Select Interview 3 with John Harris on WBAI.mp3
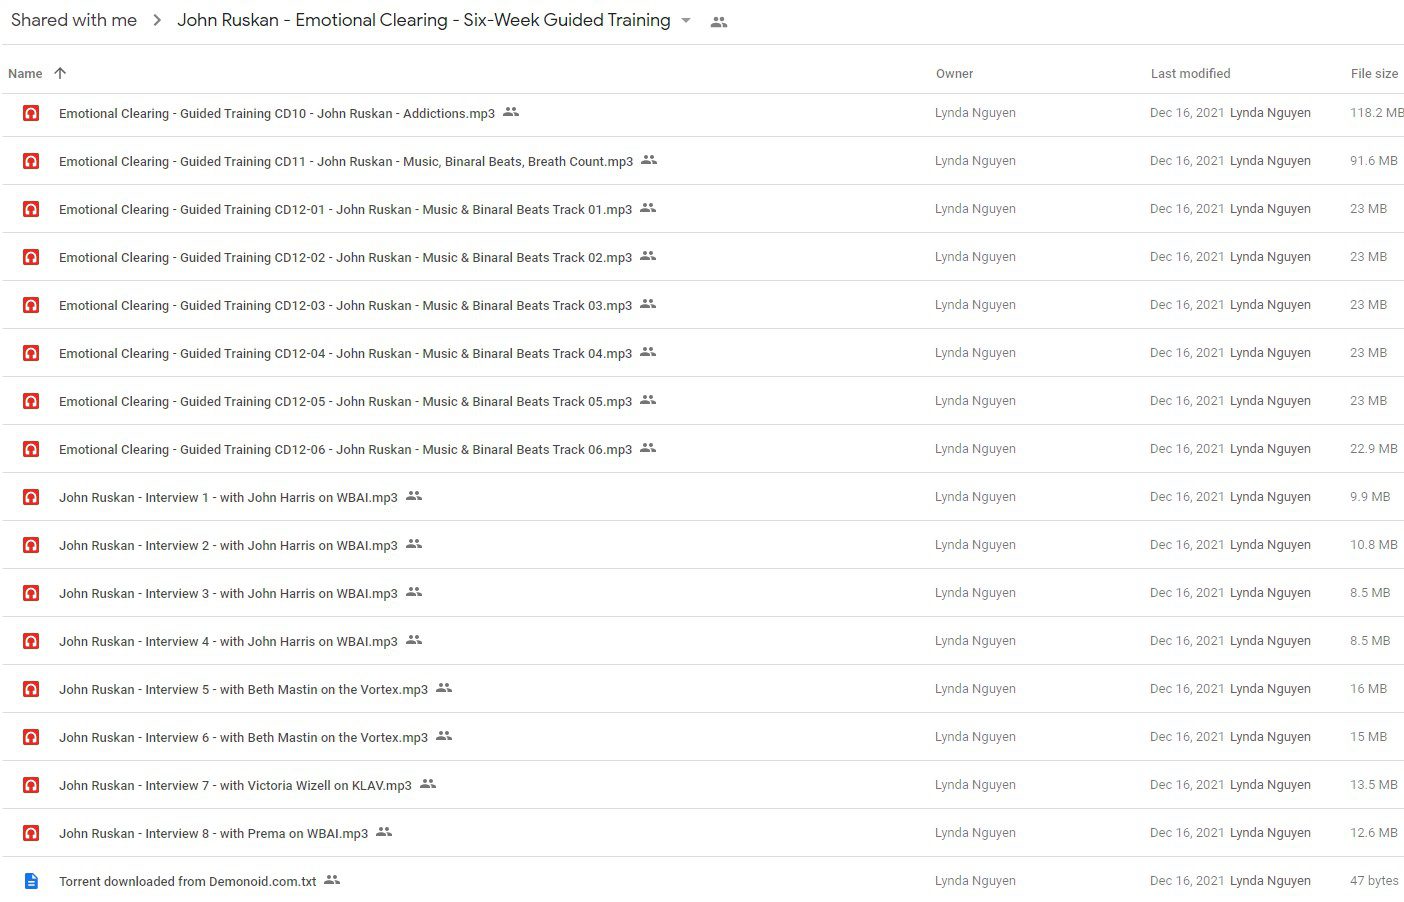 click(x=228, y=594)
